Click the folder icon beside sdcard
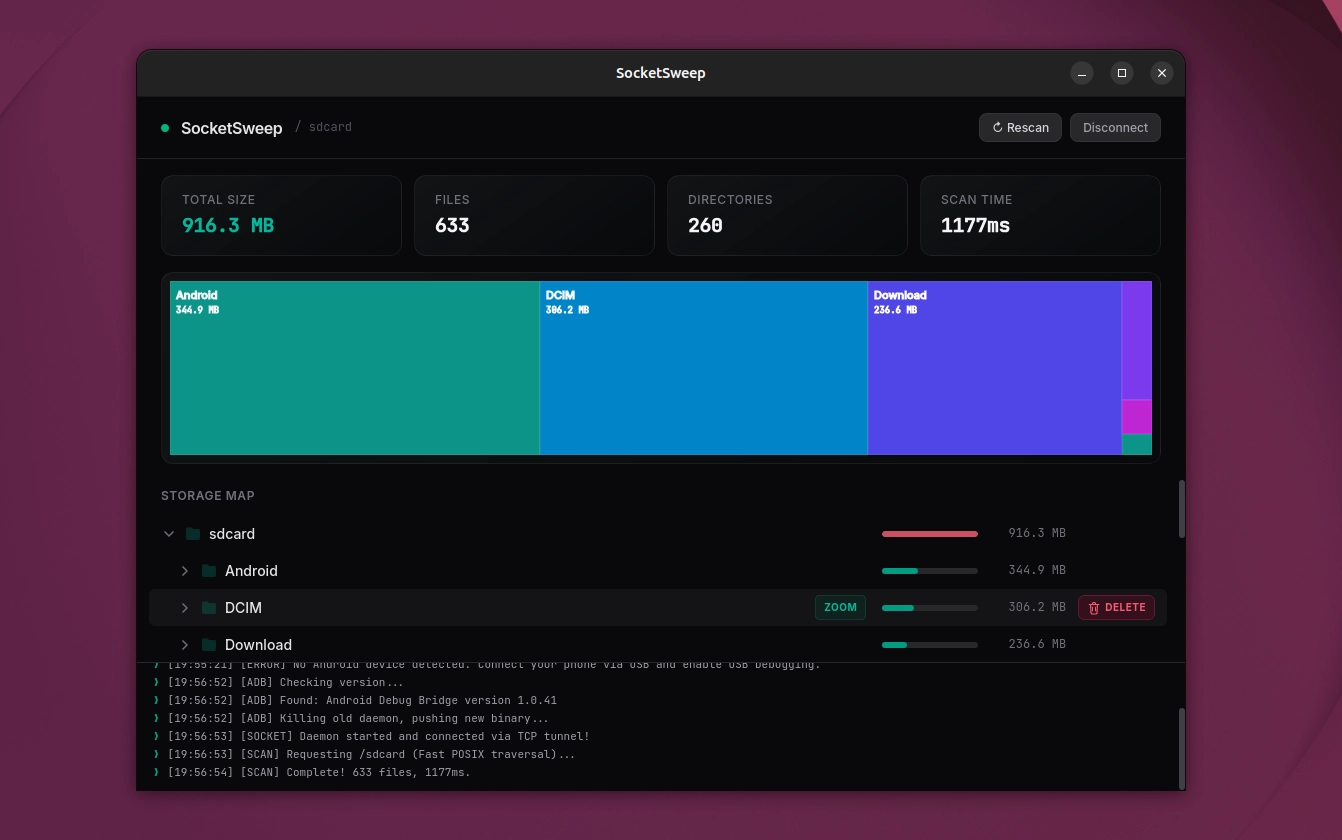Screen dimensions: 1342x840 coord(193,534)
